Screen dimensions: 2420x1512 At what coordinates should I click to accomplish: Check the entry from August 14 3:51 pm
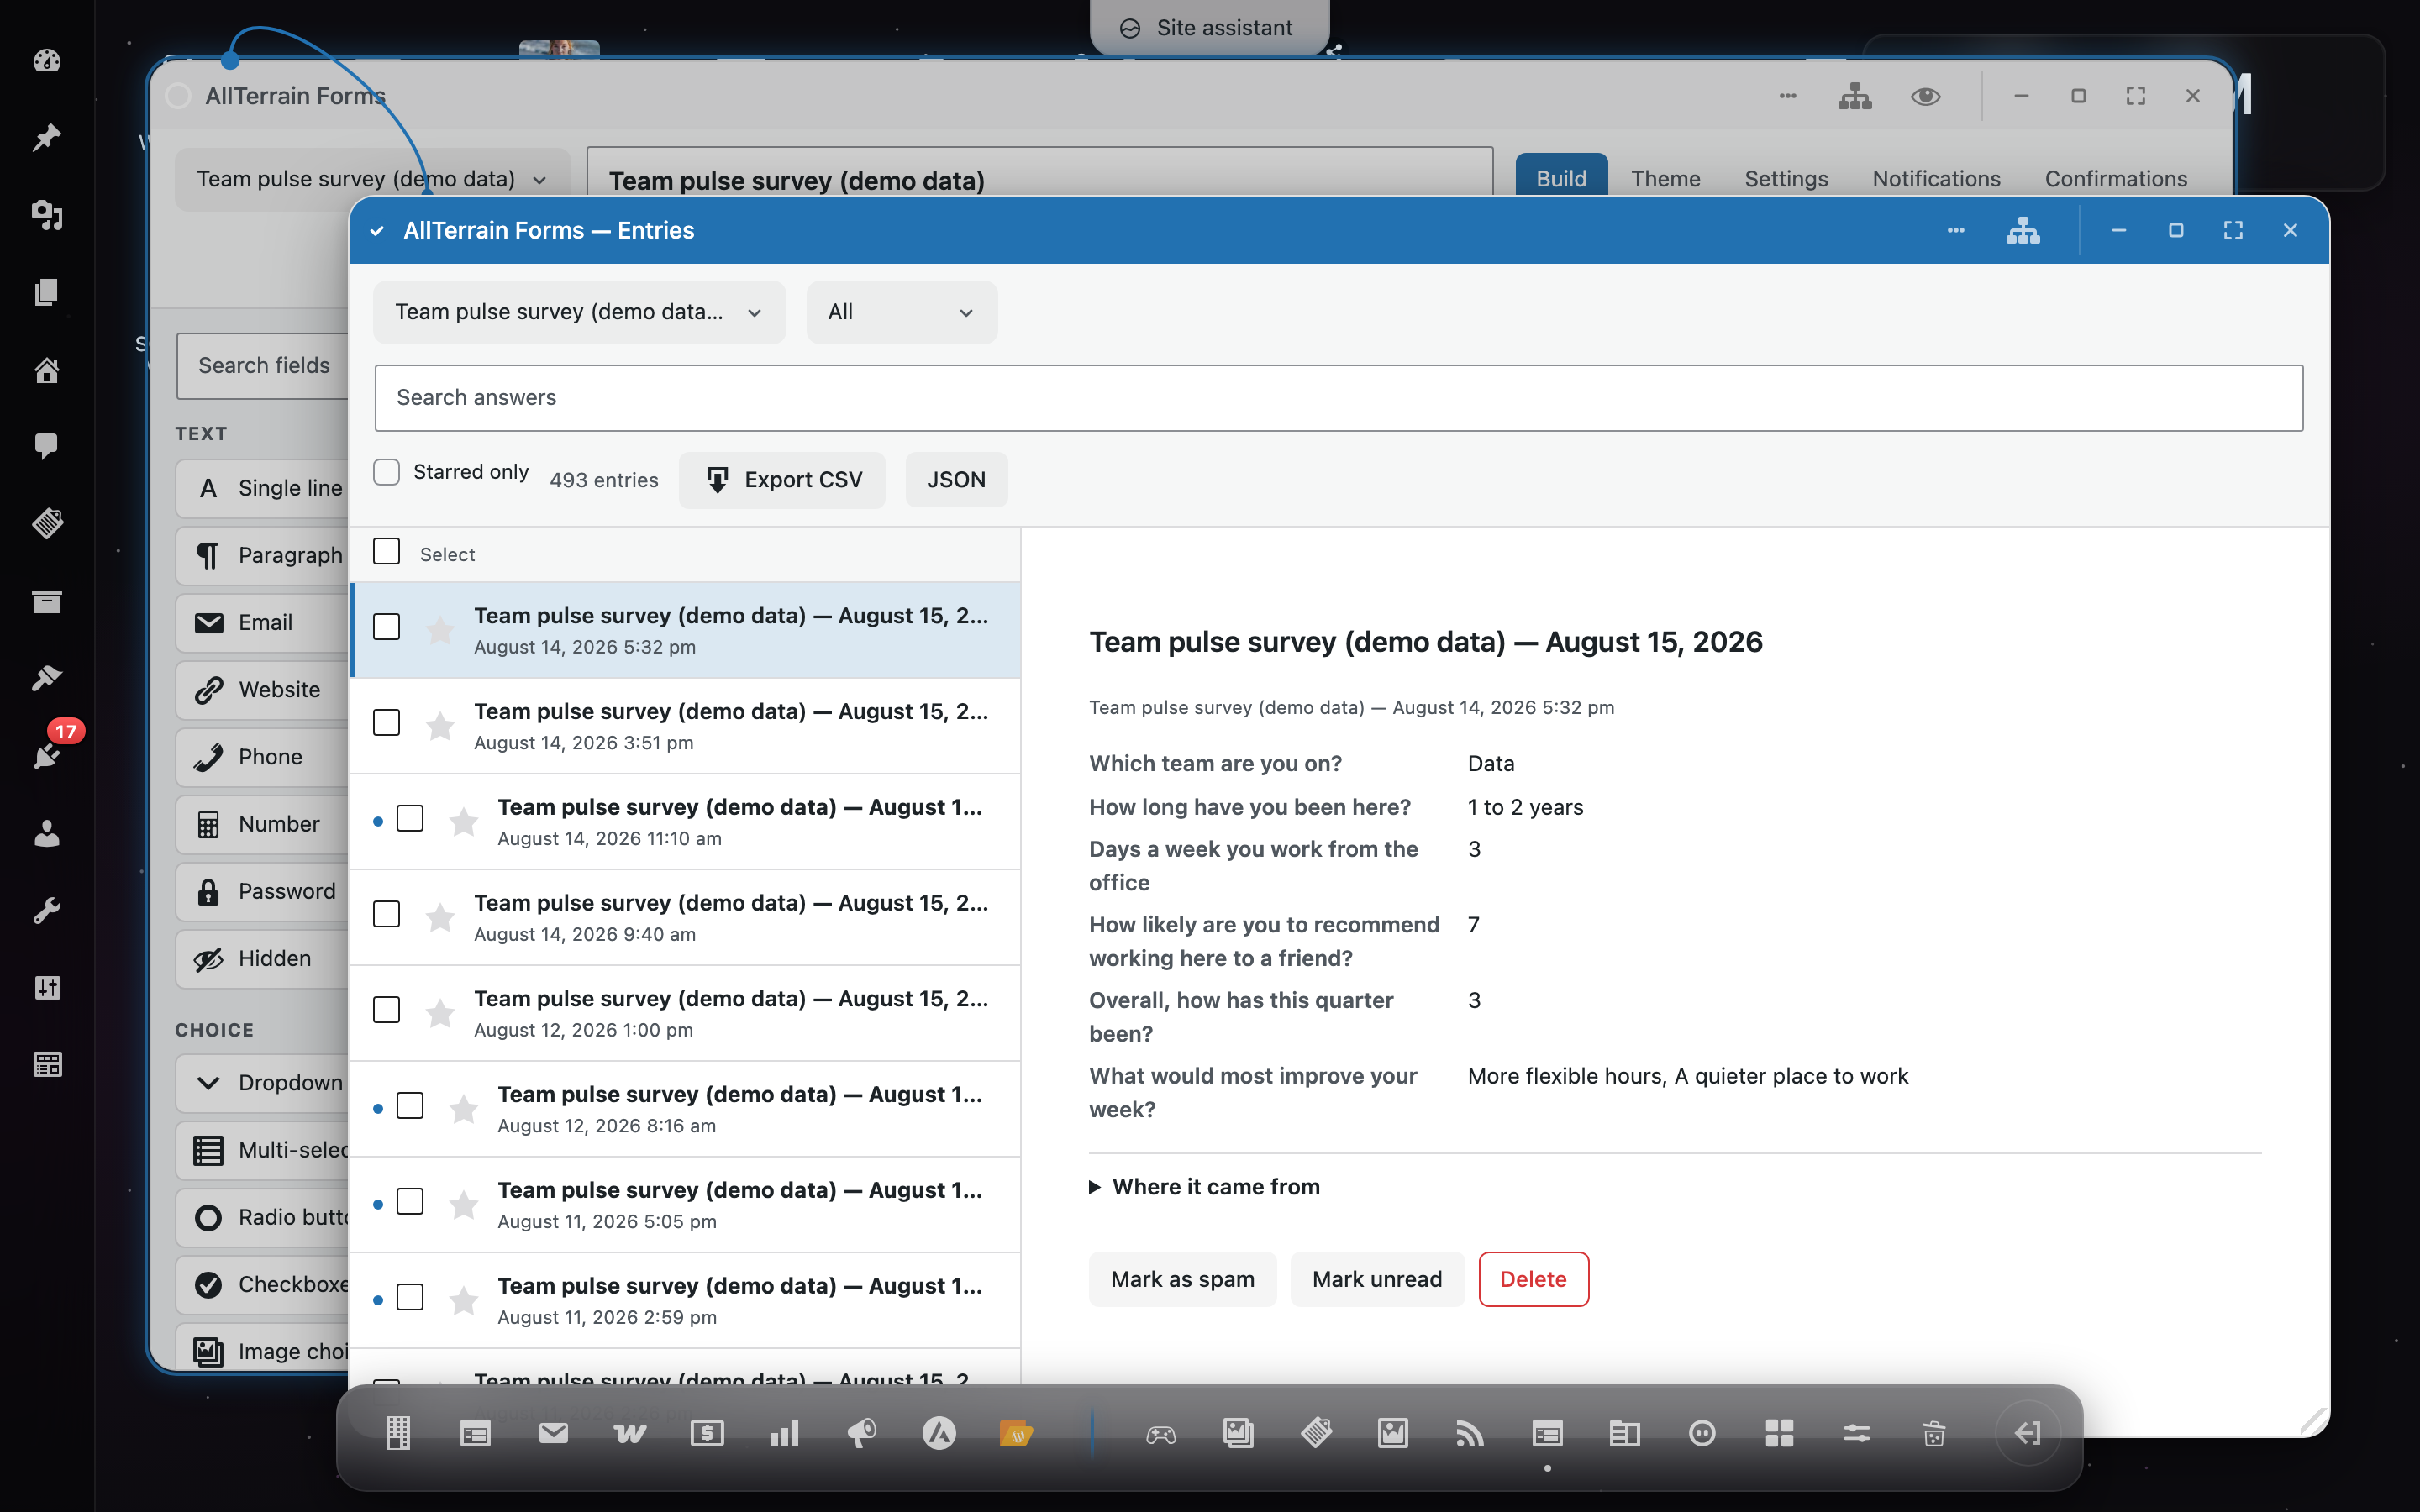tap(386, 723)
